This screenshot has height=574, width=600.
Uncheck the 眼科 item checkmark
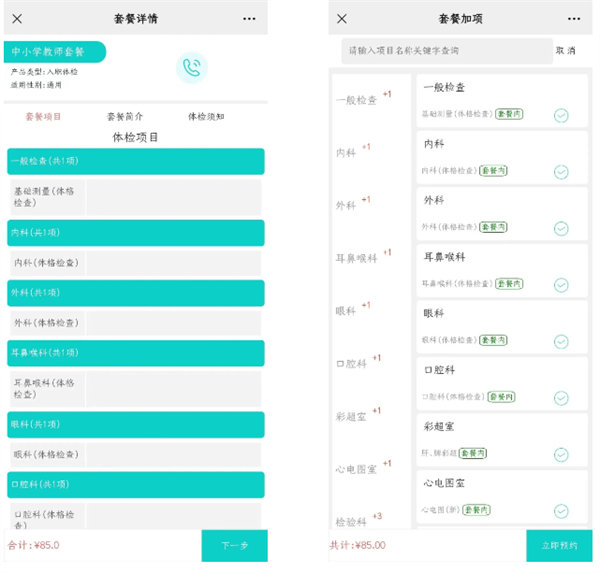(x=561, y=341)
